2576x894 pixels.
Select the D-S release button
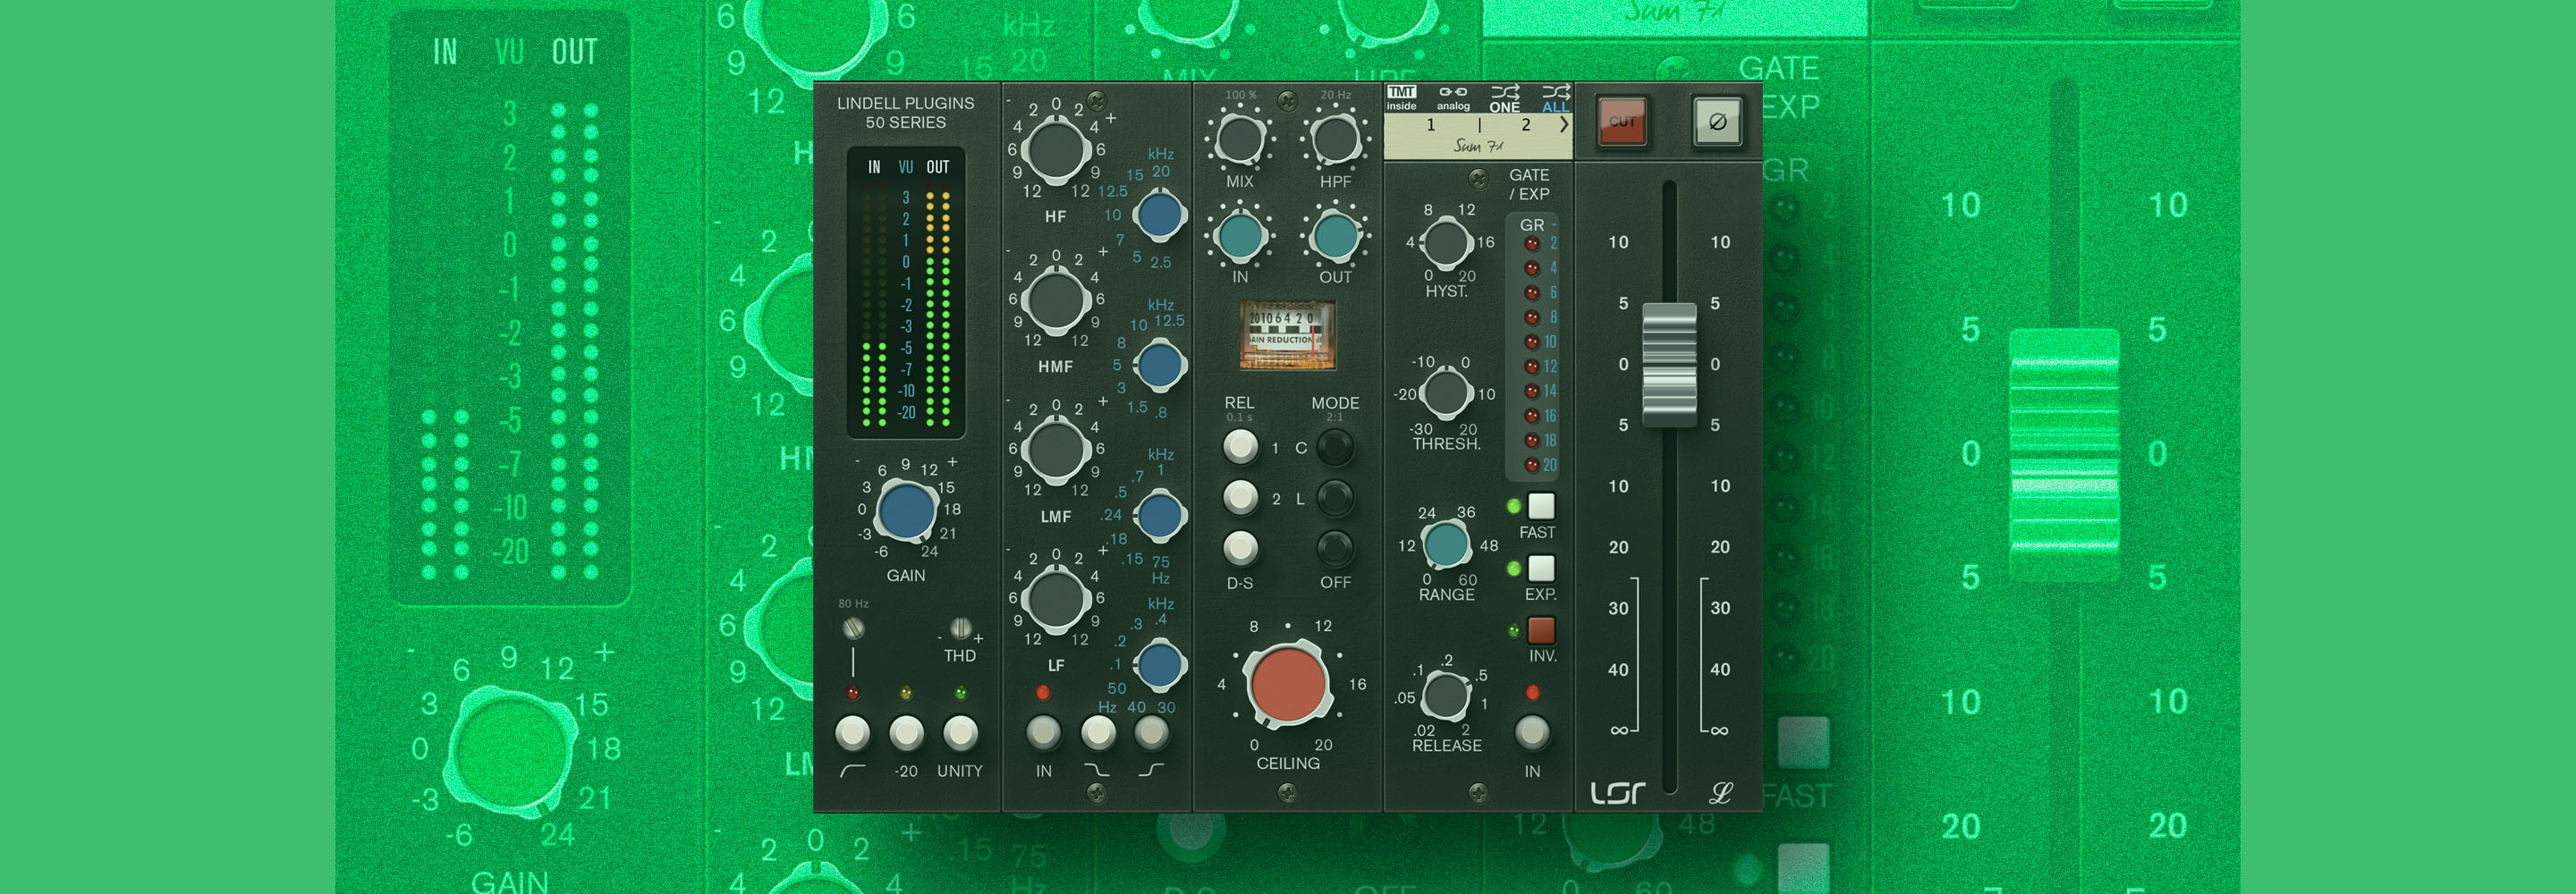click(1240, 548)
